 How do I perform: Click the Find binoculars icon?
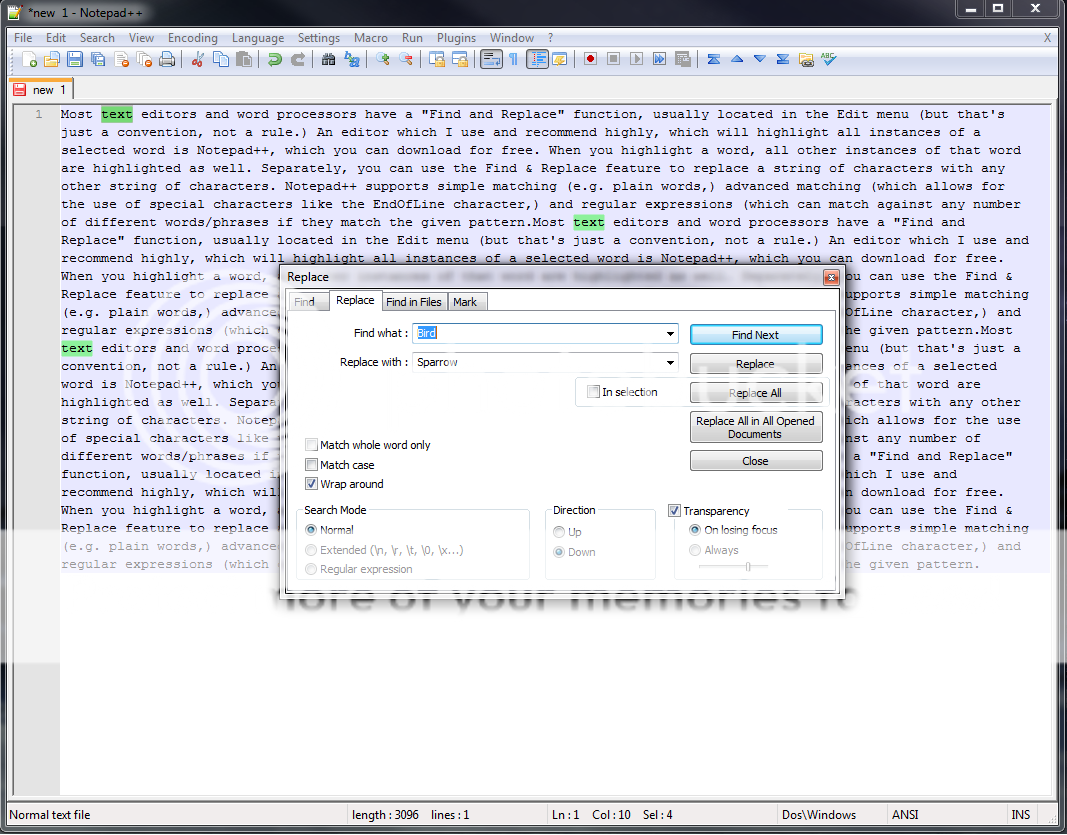pyautogui.click(x=329, y=60)
